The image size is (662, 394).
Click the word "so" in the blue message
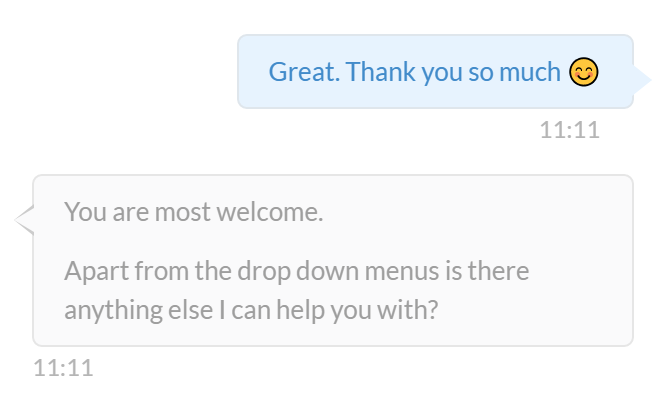click(481, 72)
